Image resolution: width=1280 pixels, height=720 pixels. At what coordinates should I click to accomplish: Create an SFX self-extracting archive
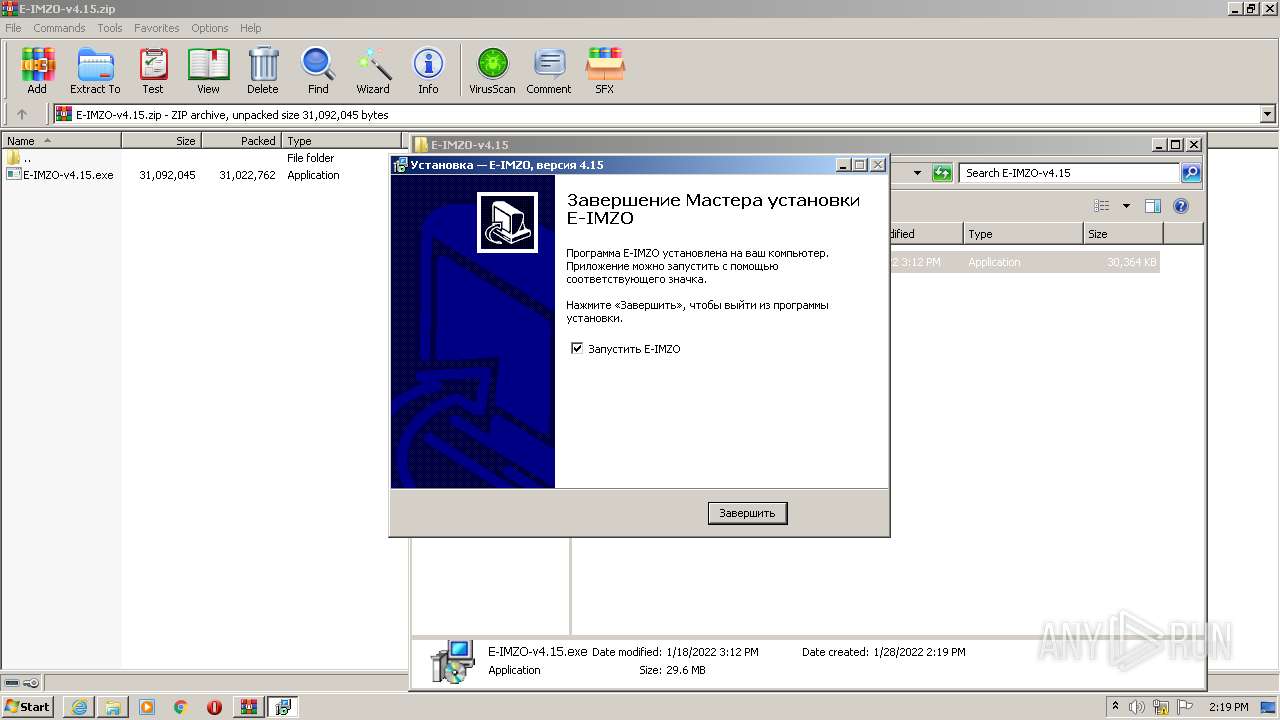point(605,71)
